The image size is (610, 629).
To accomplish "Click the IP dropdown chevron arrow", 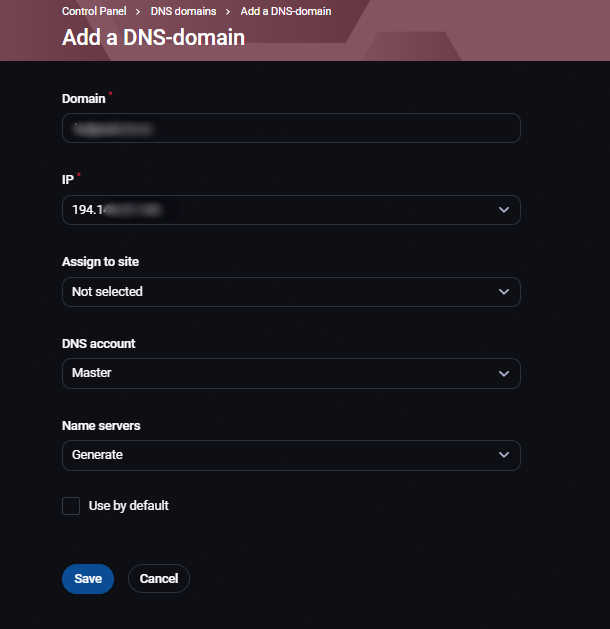I will tap(504, 210).
